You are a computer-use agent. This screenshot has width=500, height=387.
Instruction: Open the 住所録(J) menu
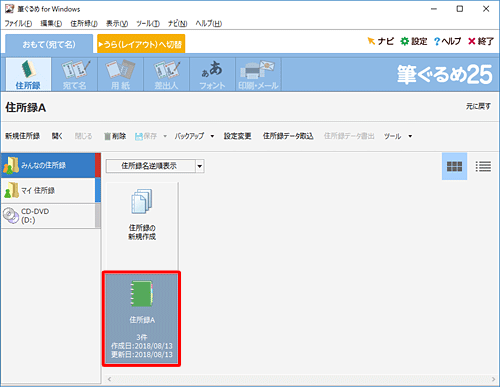(84, 23)
